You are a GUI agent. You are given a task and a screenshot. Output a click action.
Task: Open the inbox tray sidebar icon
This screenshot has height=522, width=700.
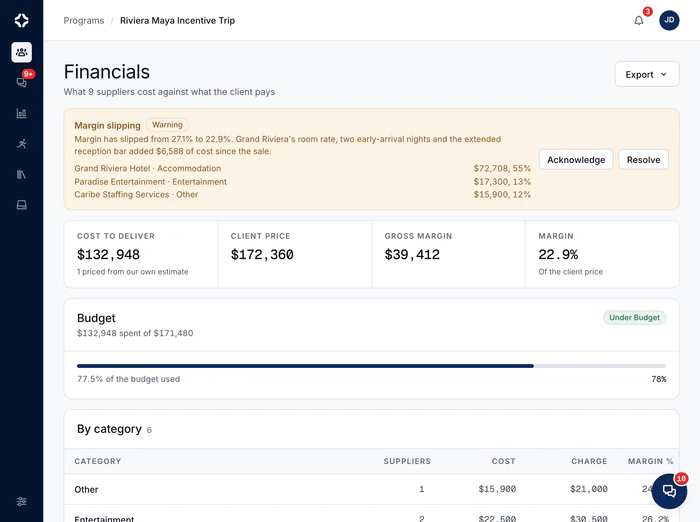tap(21, 205)
